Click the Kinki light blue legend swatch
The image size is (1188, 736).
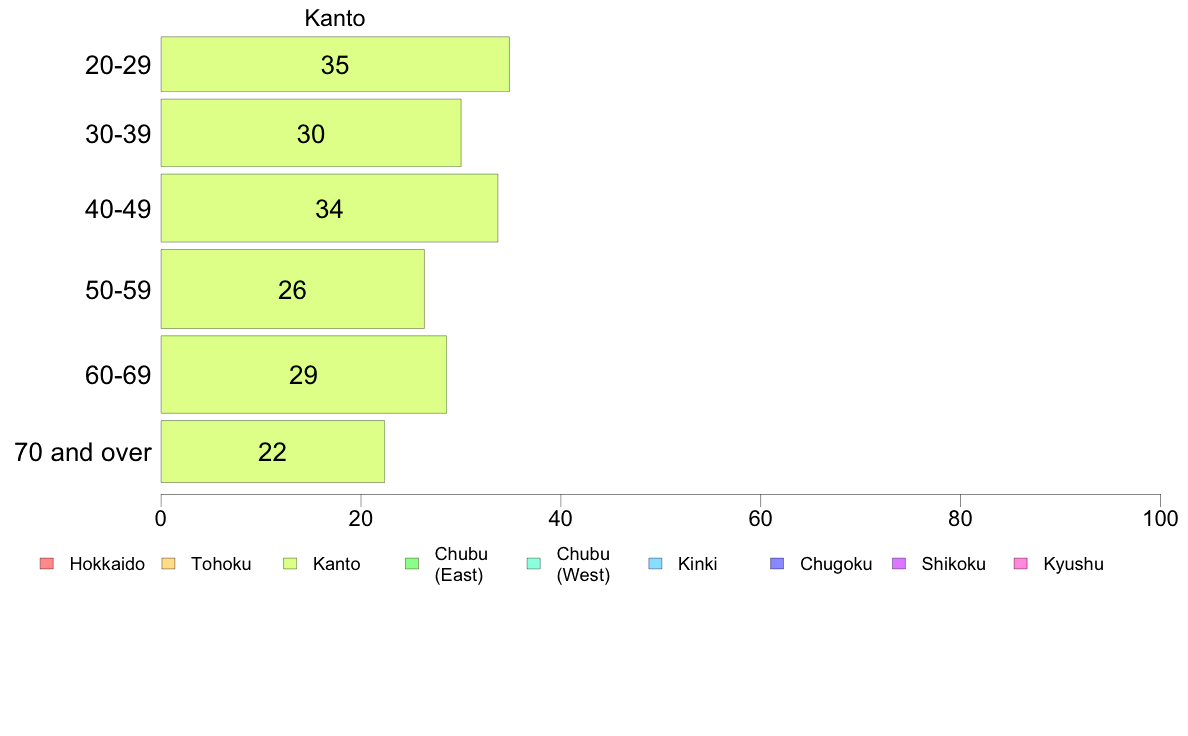click(655, 563)
